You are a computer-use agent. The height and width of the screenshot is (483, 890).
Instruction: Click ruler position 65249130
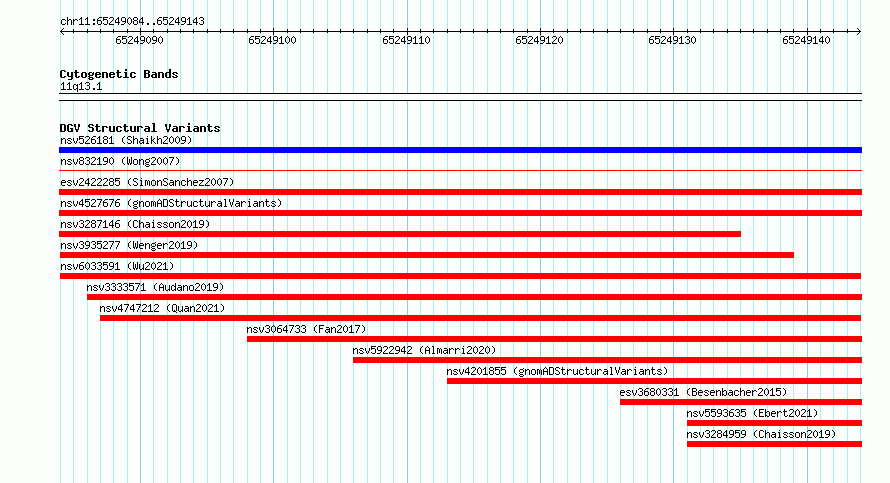tap(673, 40)
